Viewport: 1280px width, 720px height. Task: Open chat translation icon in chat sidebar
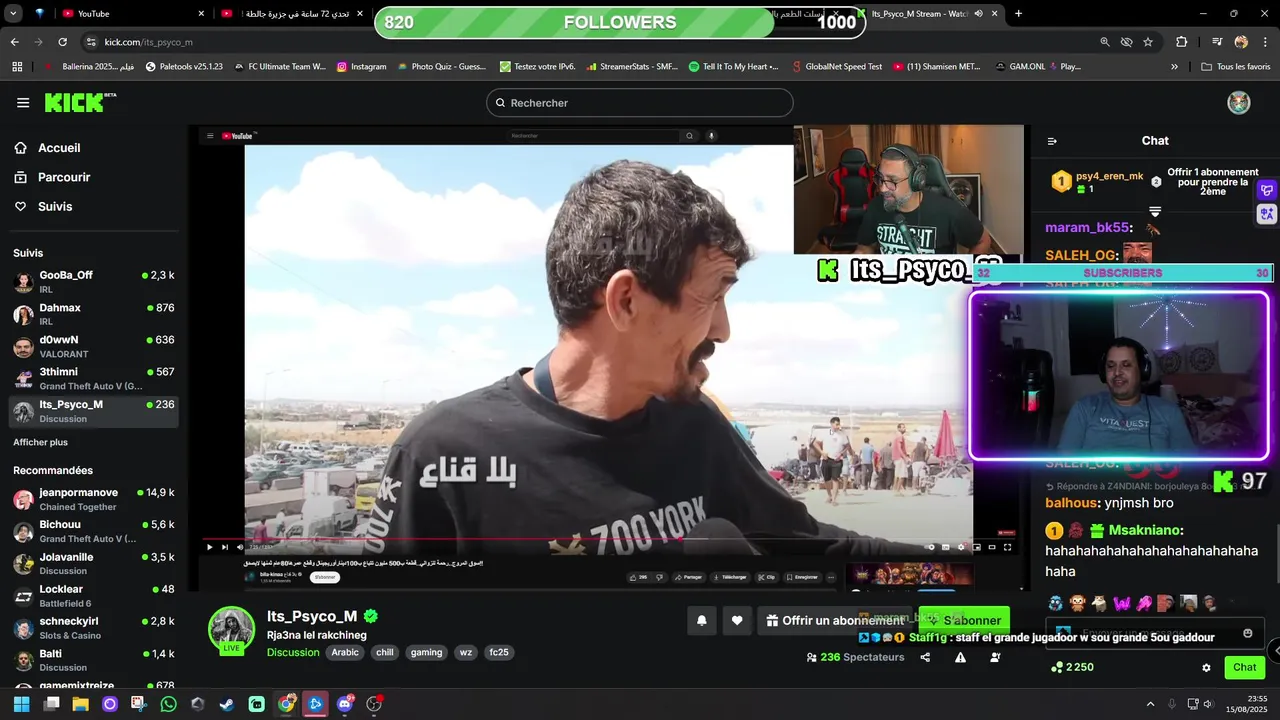click(1267, 213)
